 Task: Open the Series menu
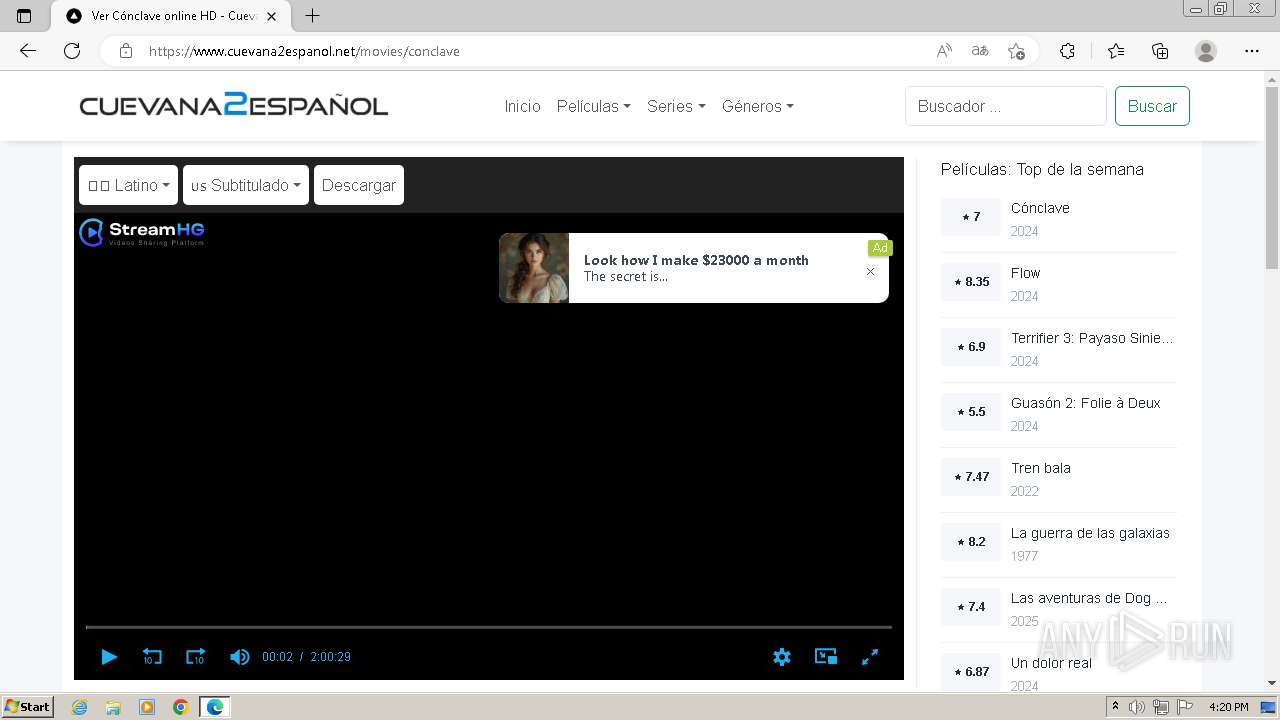pyautogui.click(x=676, y=106)
